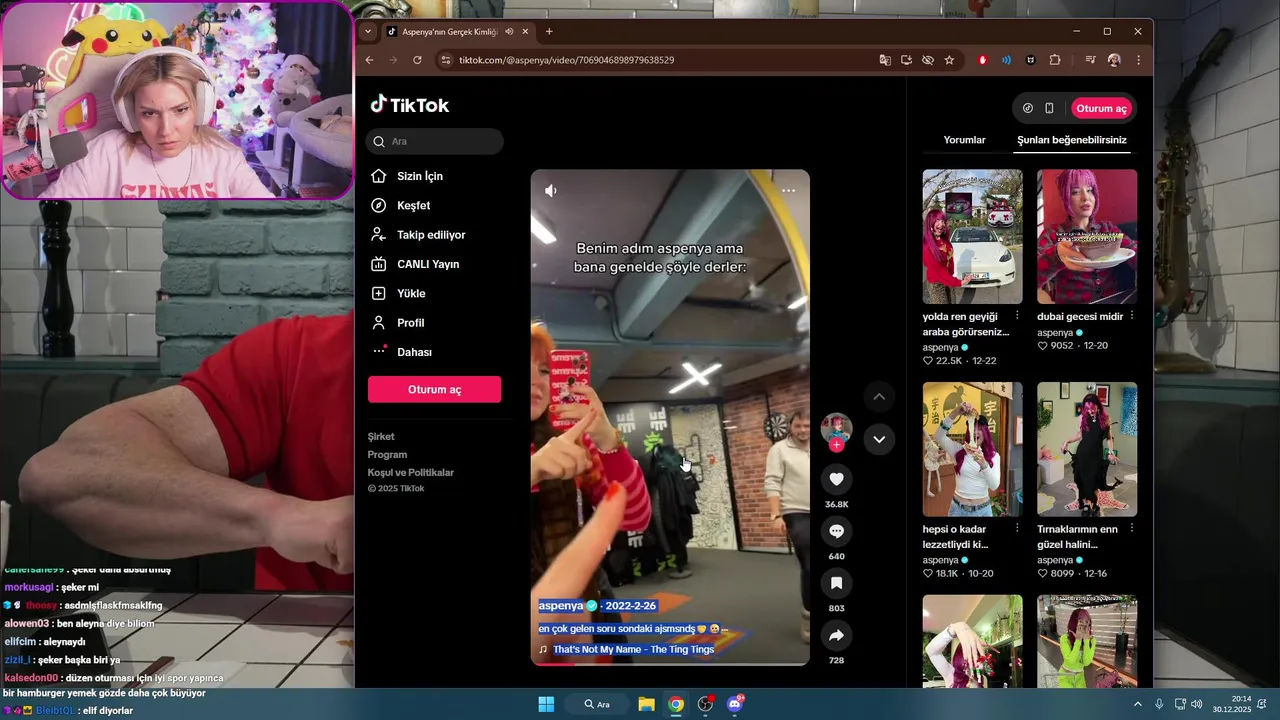Open the Dahası more menu

click(400, 352)
